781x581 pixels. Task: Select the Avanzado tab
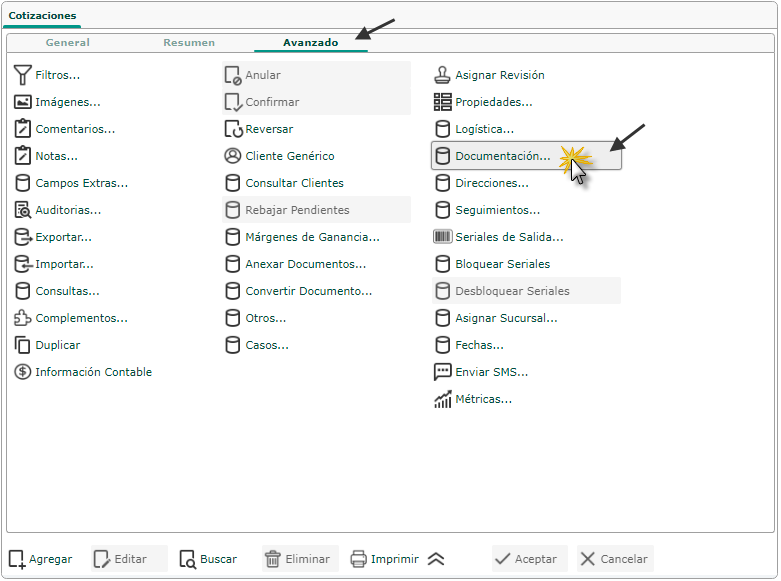(x=311, y=43)
